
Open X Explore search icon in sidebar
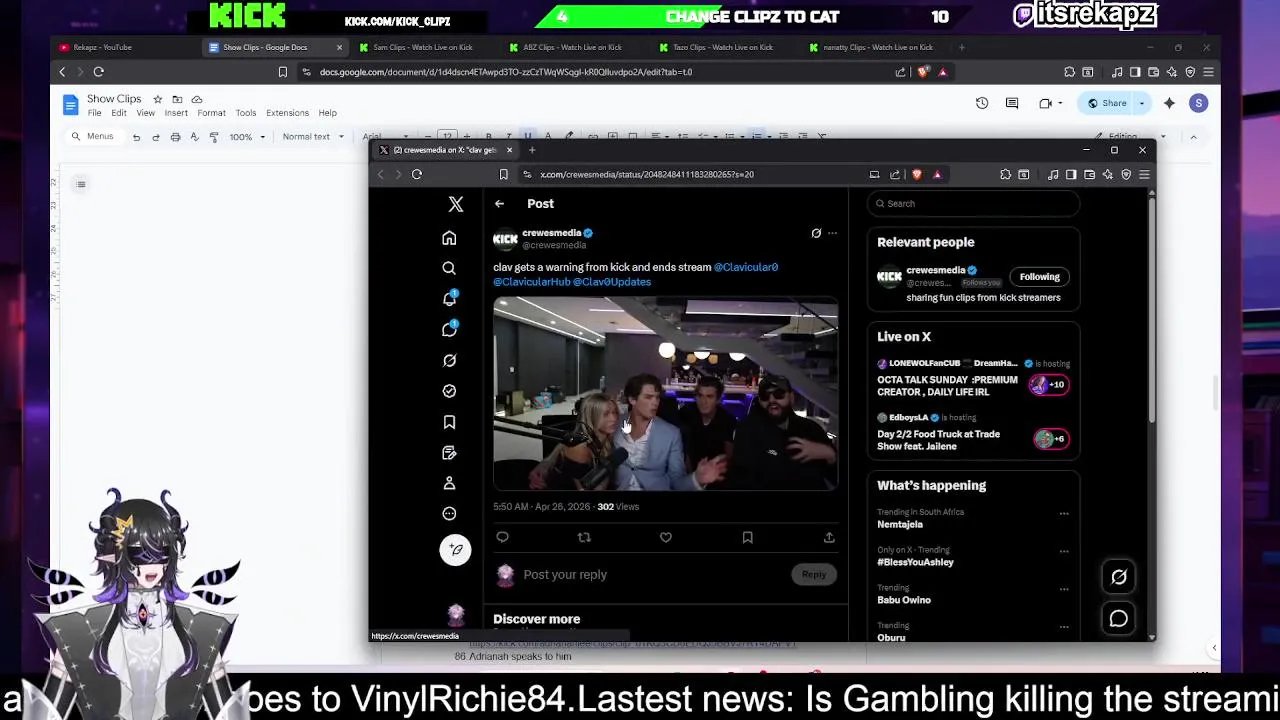pyautogui.click(x=449, y=268)
